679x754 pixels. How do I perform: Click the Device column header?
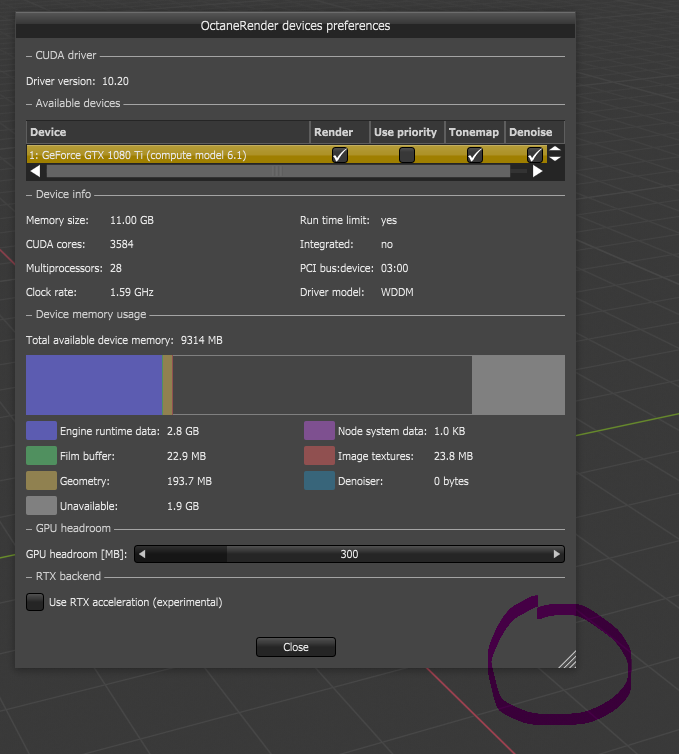168,132
